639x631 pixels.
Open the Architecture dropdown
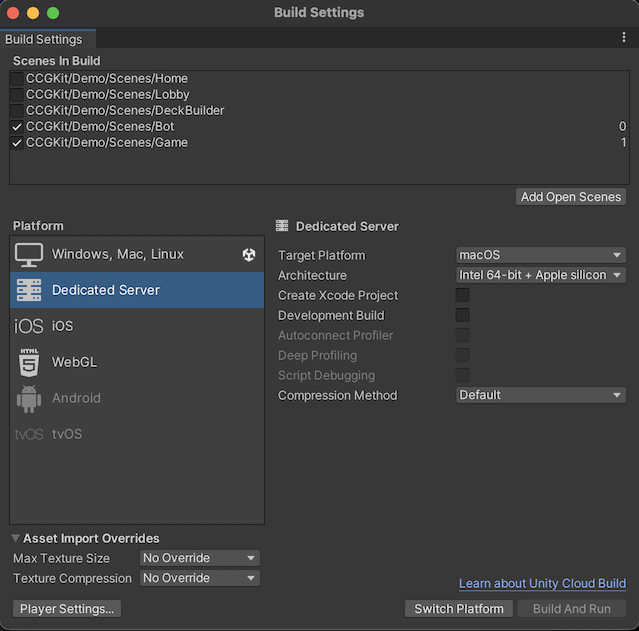(x=541, y=275)
